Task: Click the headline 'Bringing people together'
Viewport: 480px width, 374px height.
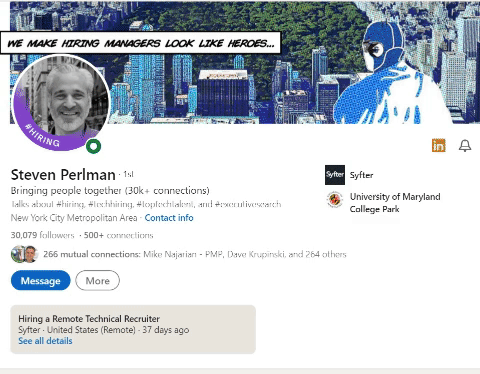Action: pos(110,191)
